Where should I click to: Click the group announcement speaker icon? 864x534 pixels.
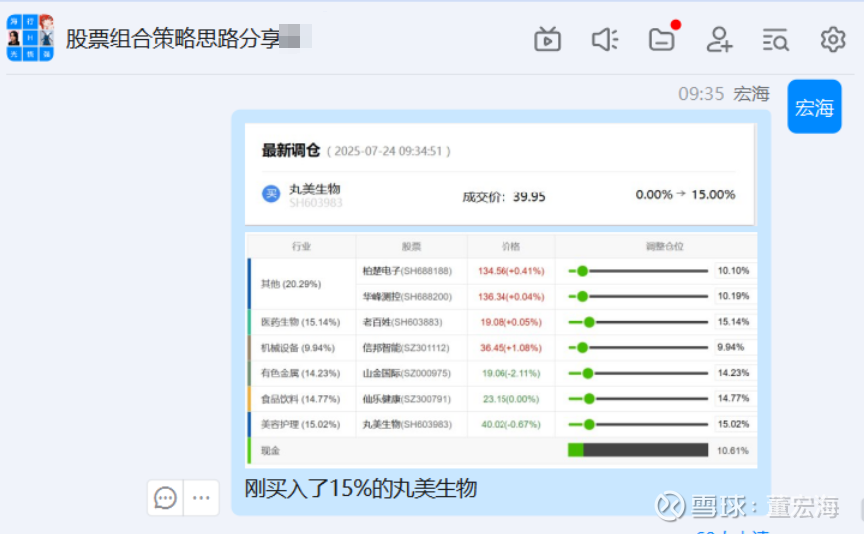coord(604,40)
